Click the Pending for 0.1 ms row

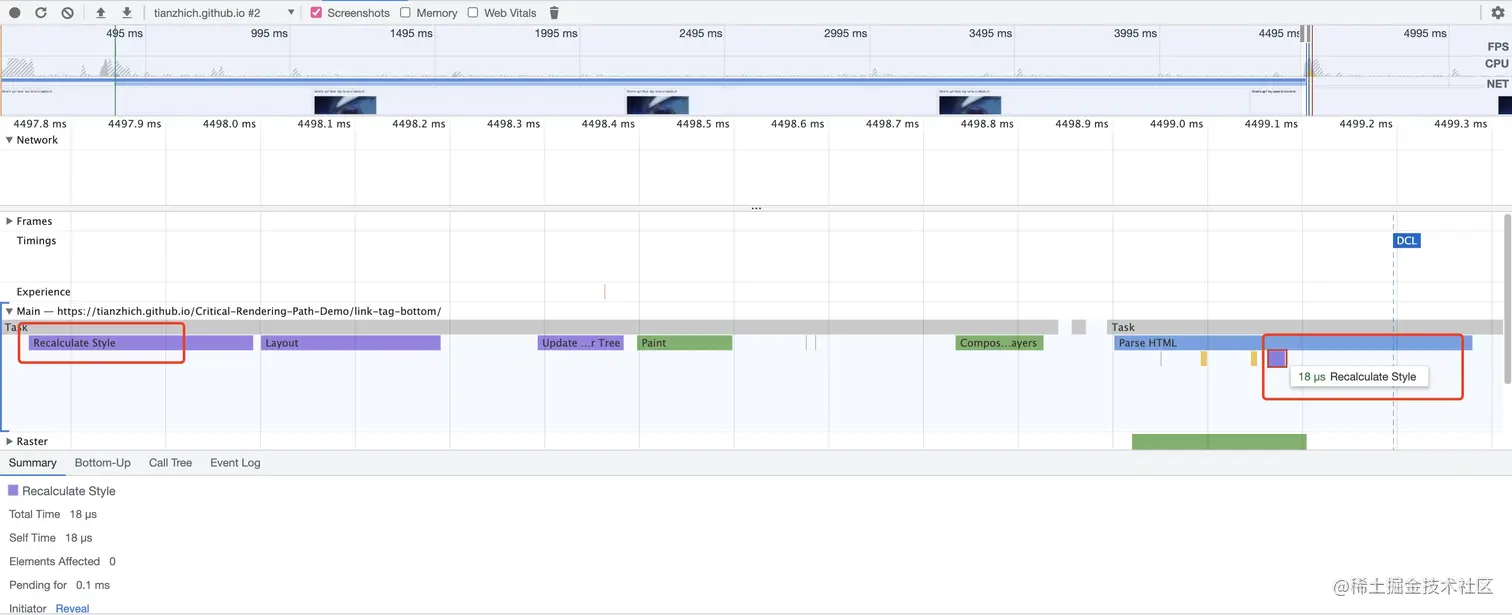(59, 585)
